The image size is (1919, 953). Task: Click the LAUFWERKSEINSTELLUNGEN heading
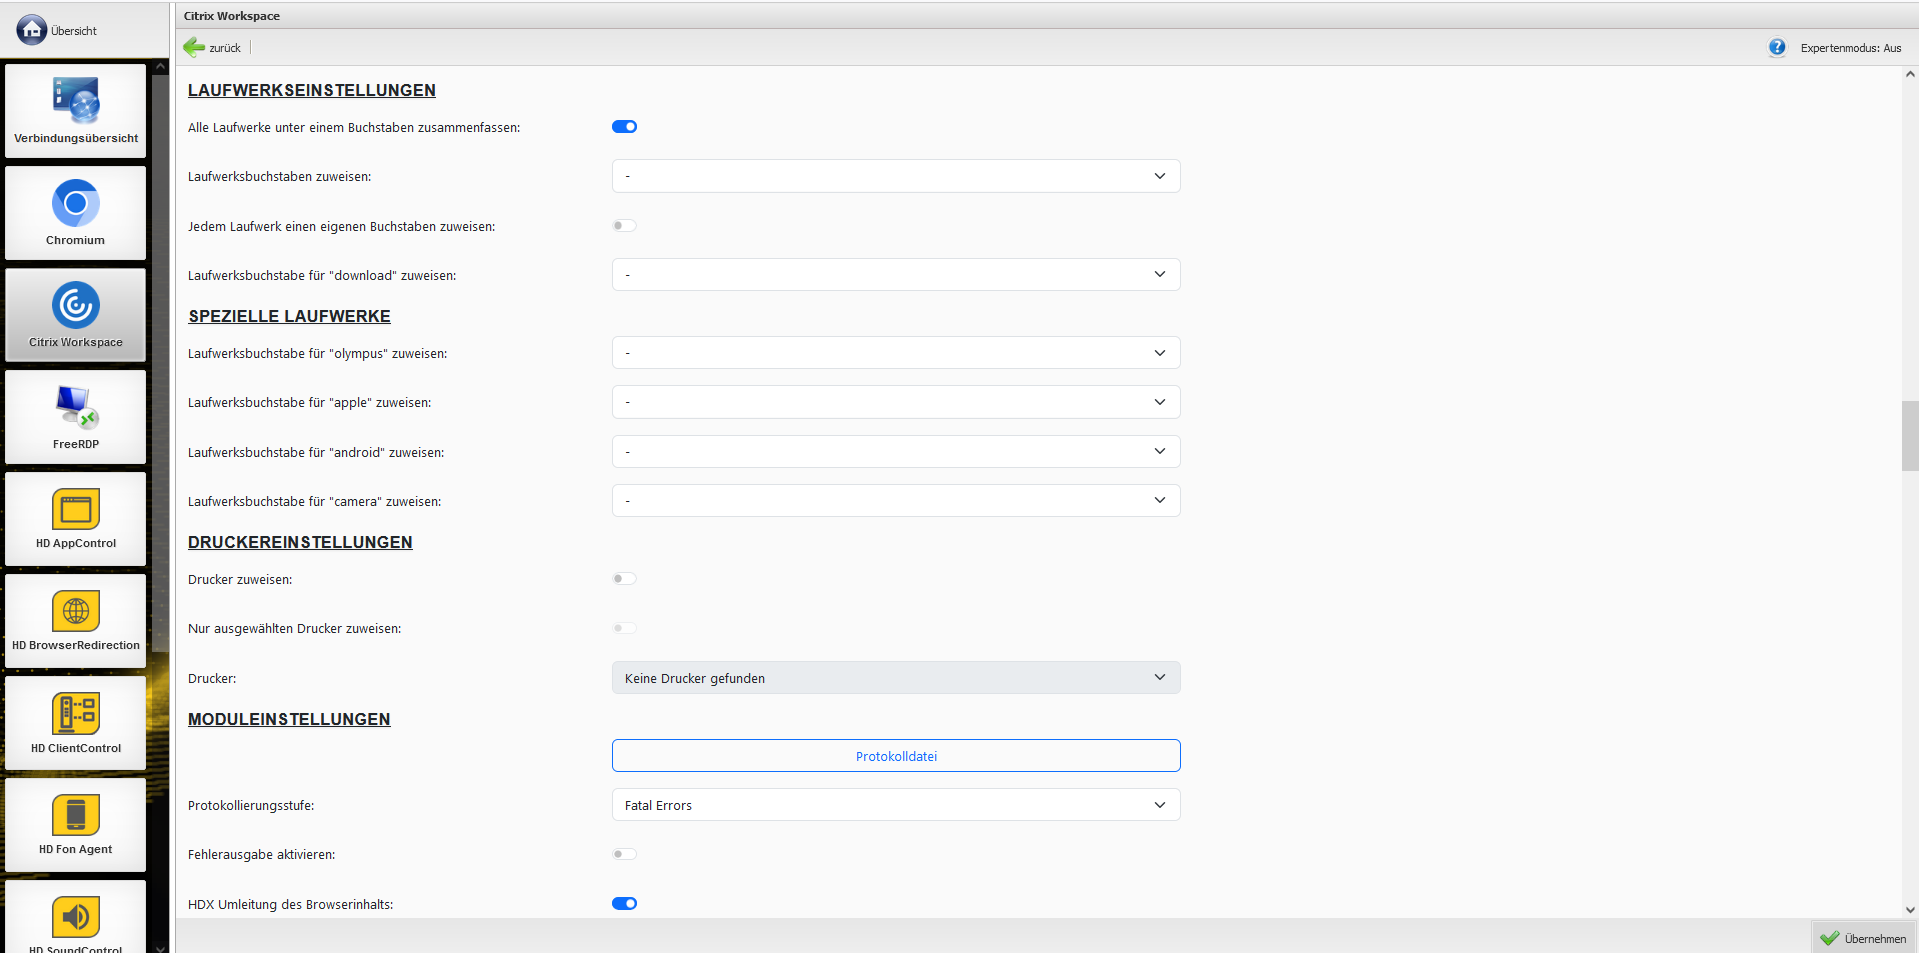coord(312,90)
